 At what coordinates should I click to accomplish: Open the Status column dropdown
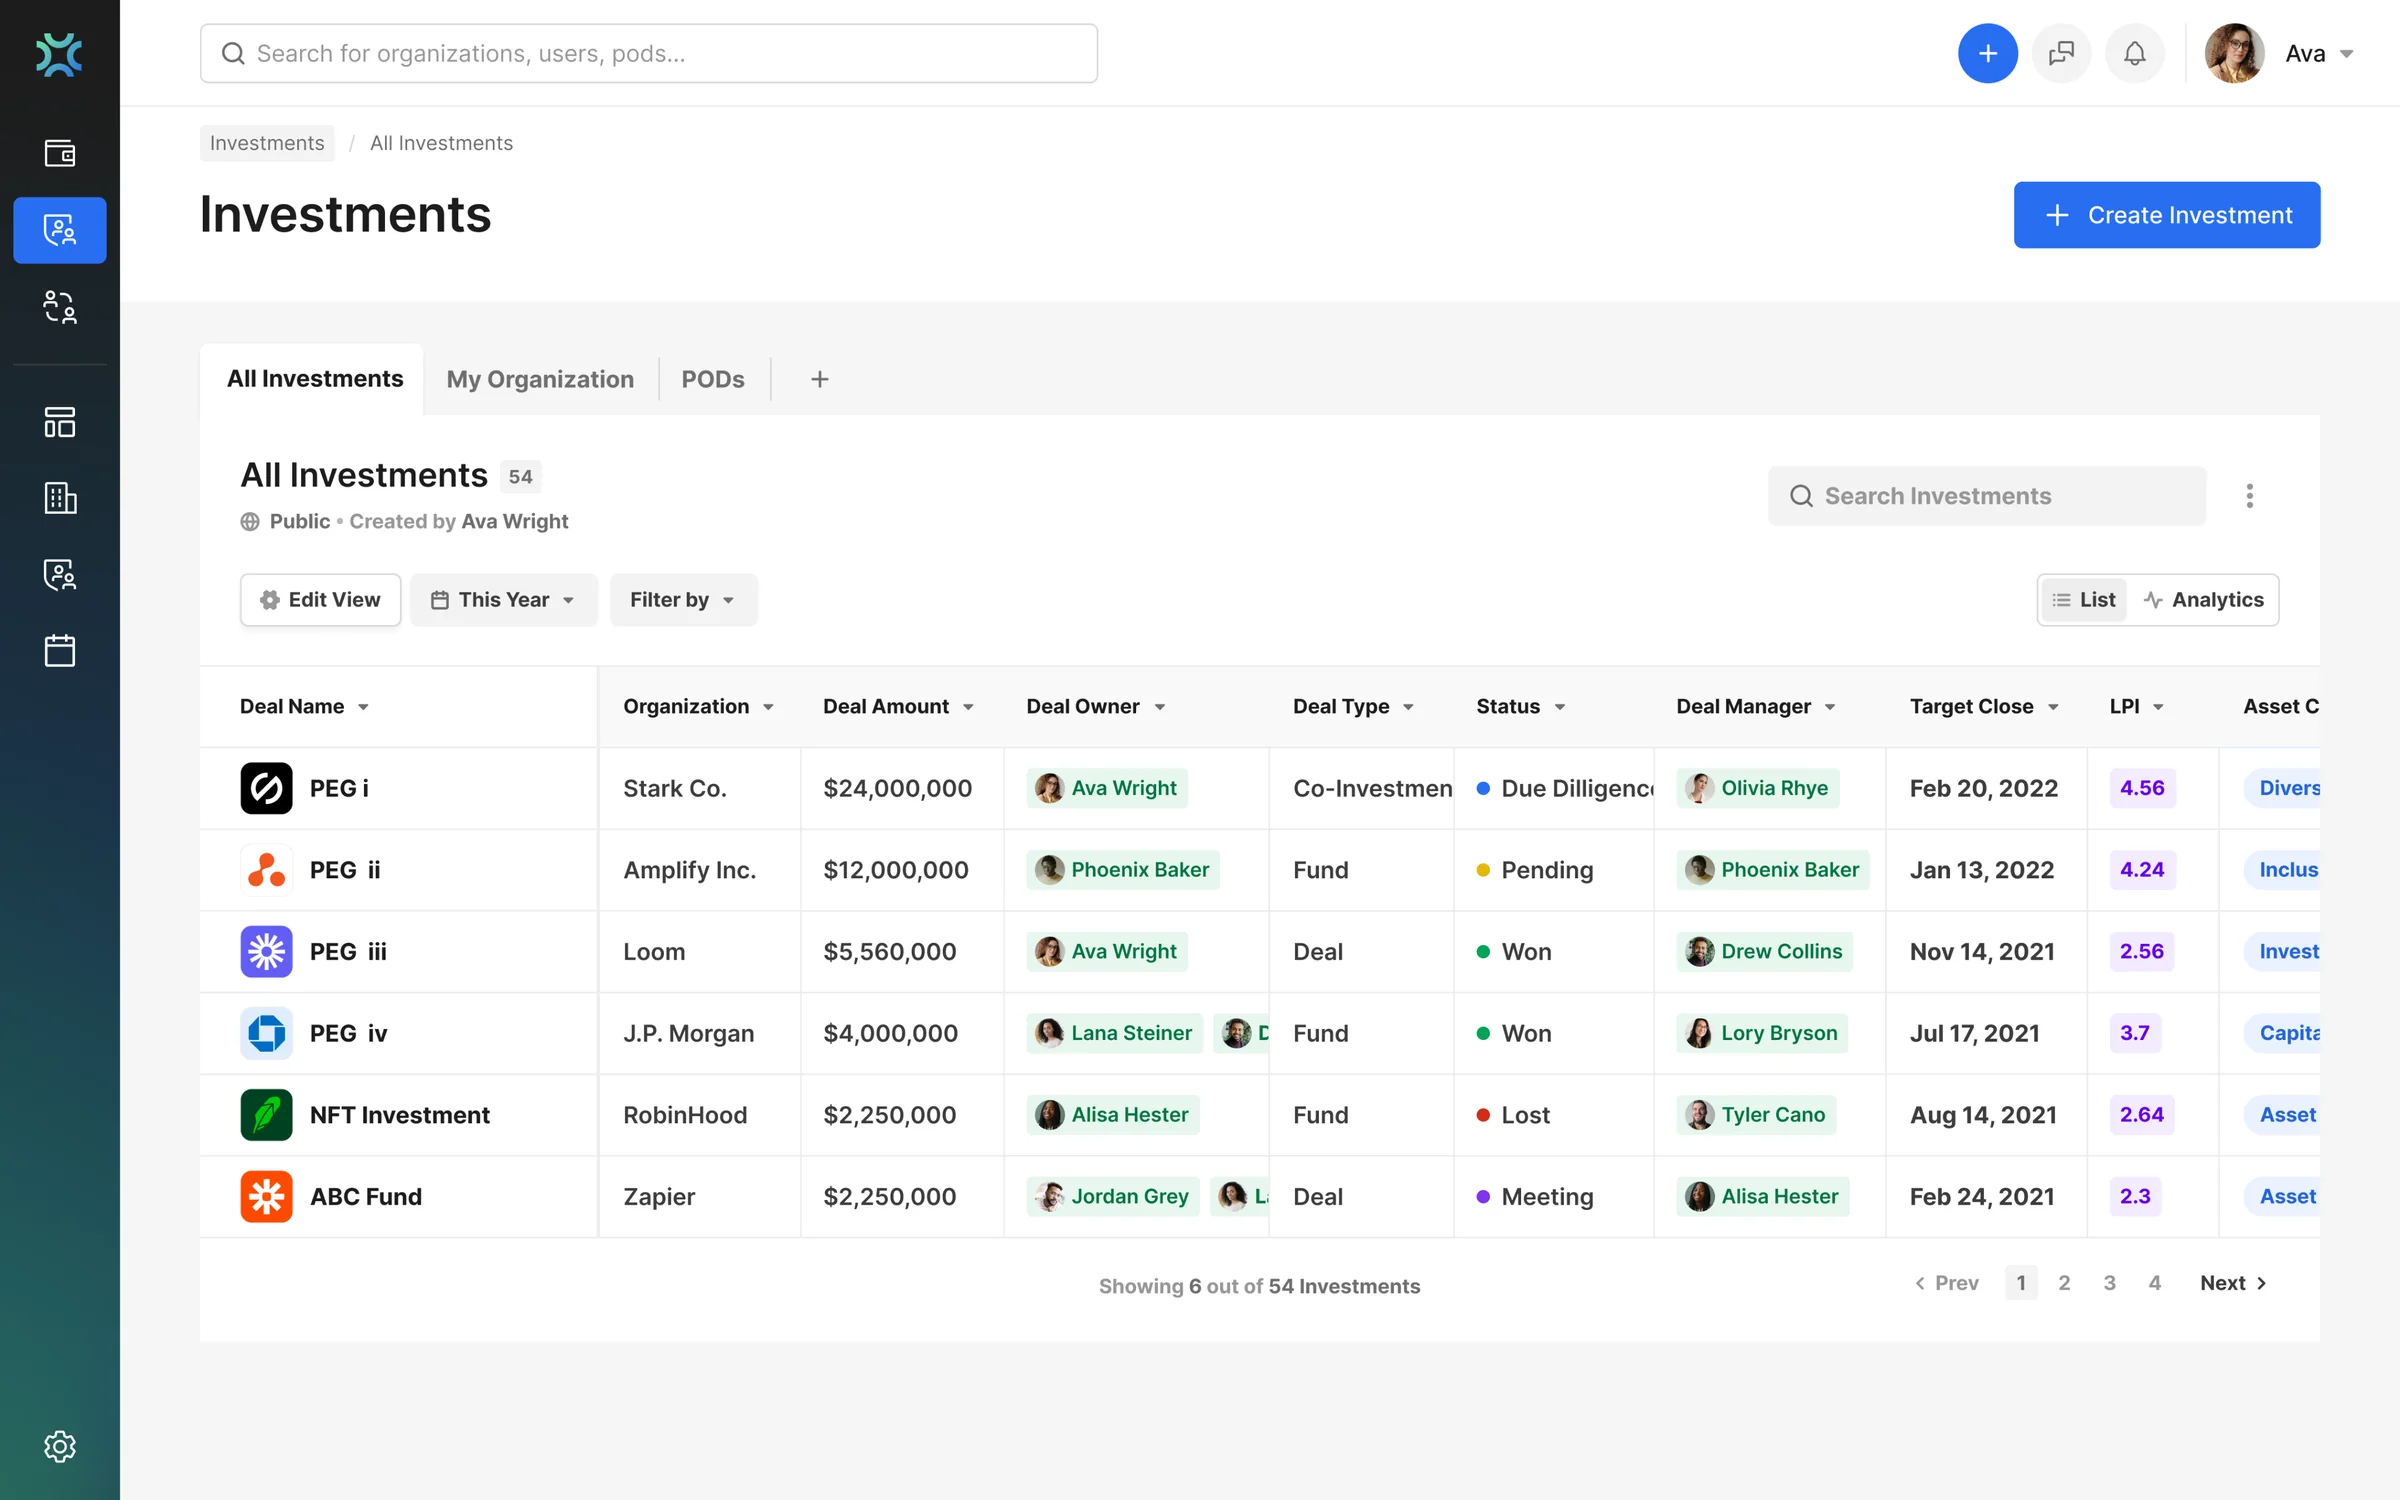point(1560,707)
